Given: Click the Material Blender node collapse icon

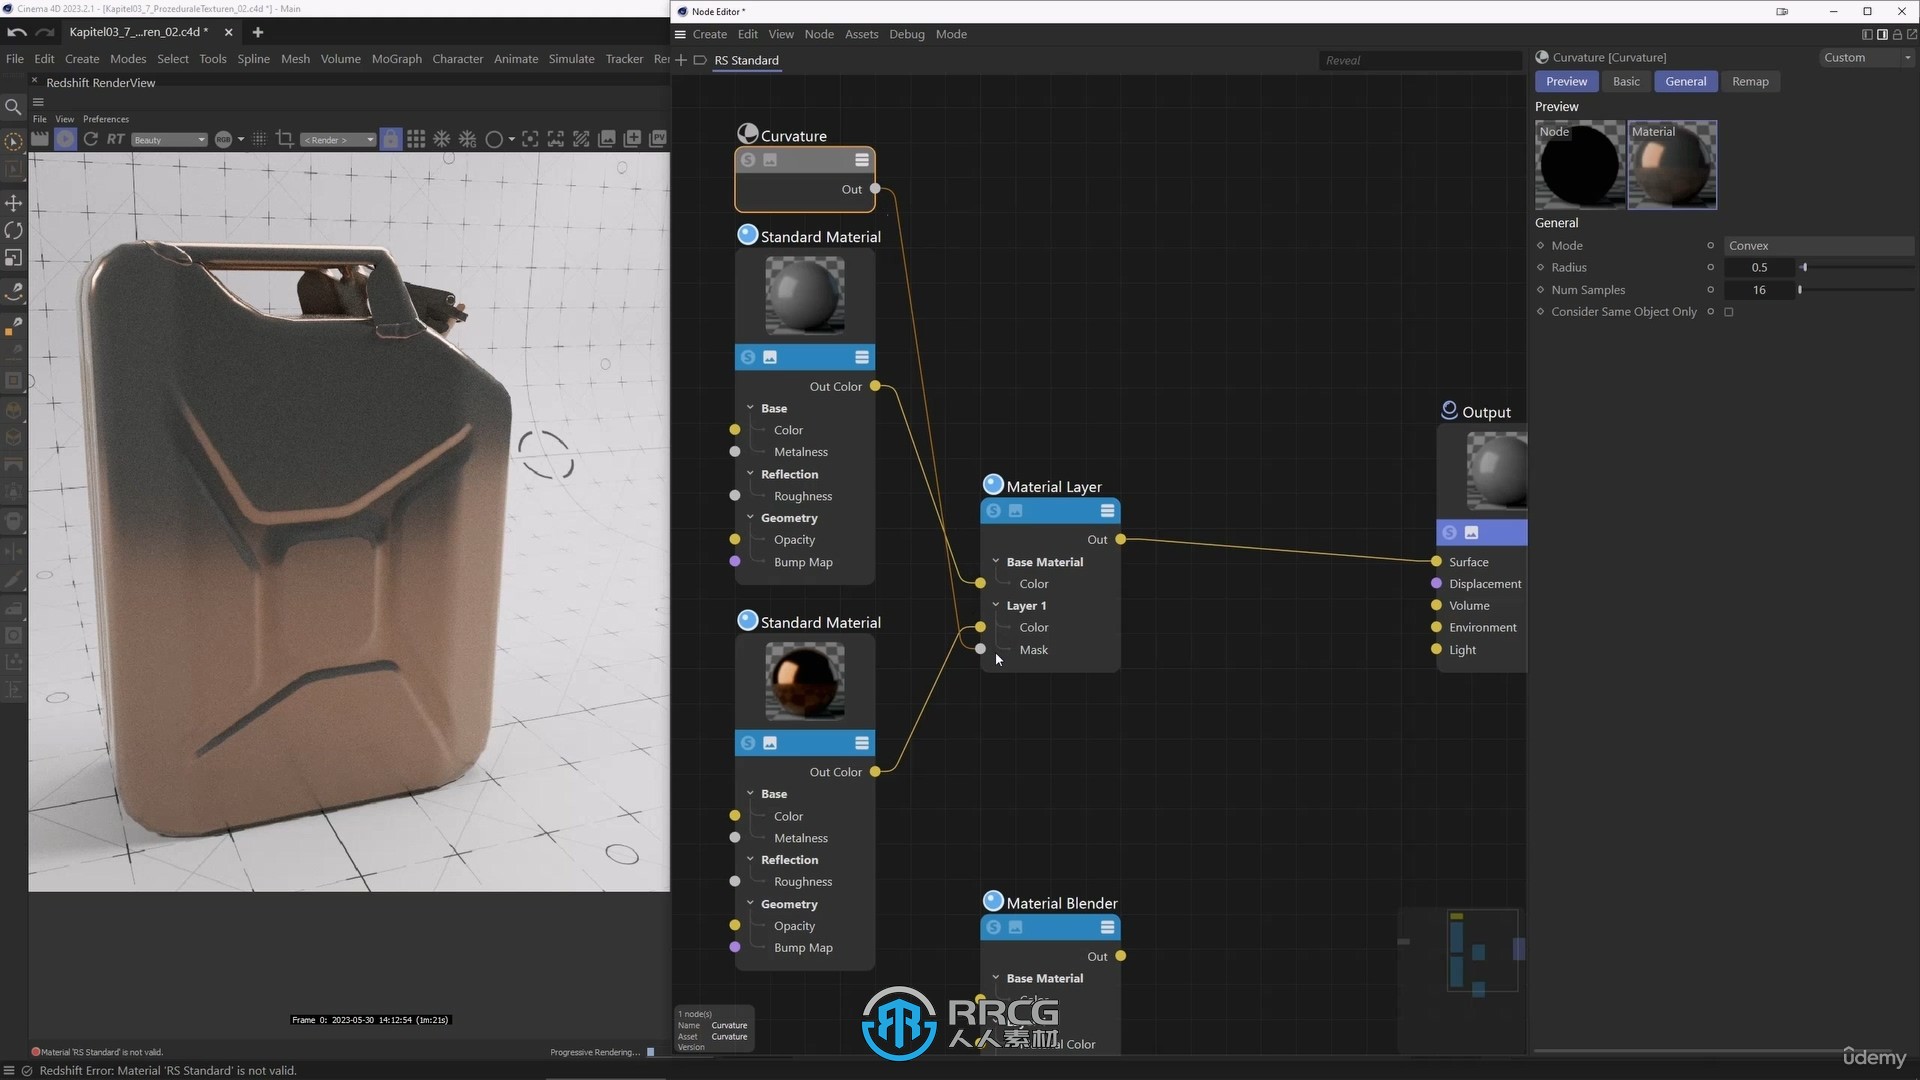Looking at the screenshot, I should [x=1108, y=927].
